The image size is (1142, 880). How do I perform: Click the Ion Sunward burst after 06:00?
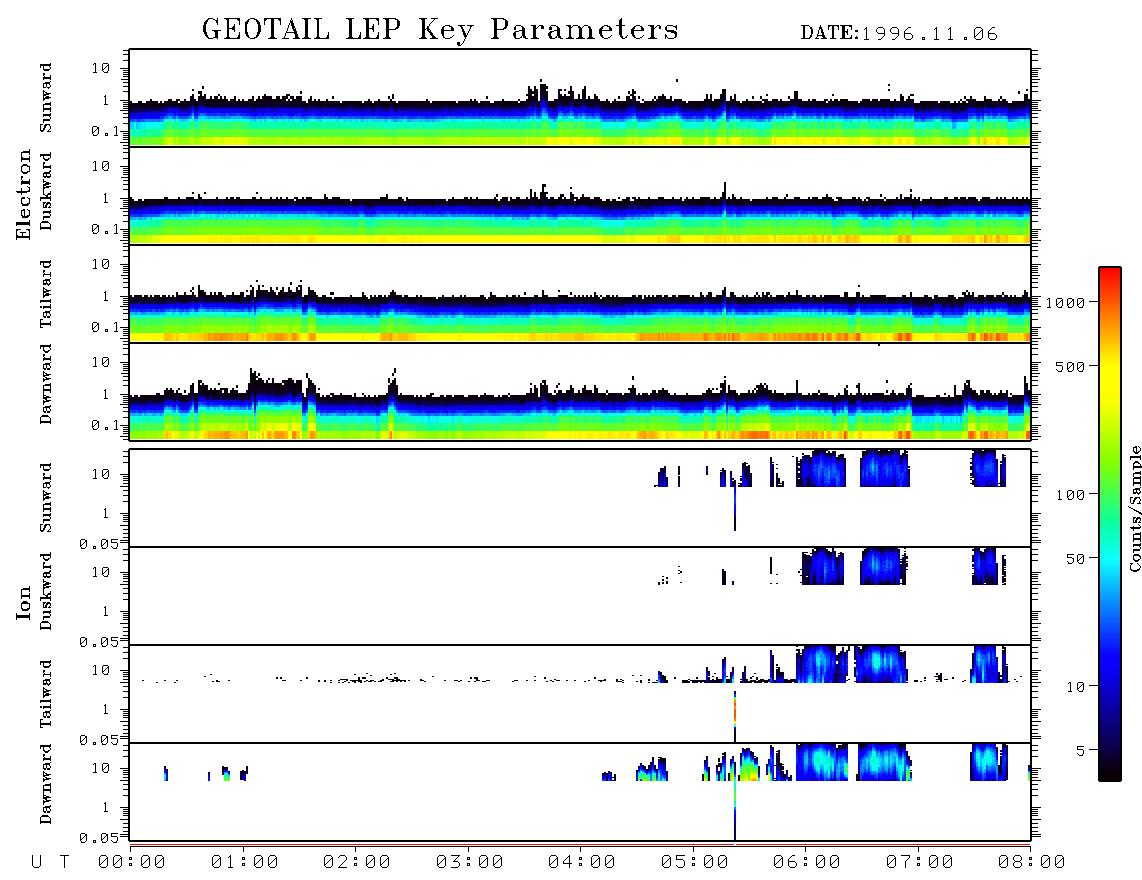click(821, 468)
